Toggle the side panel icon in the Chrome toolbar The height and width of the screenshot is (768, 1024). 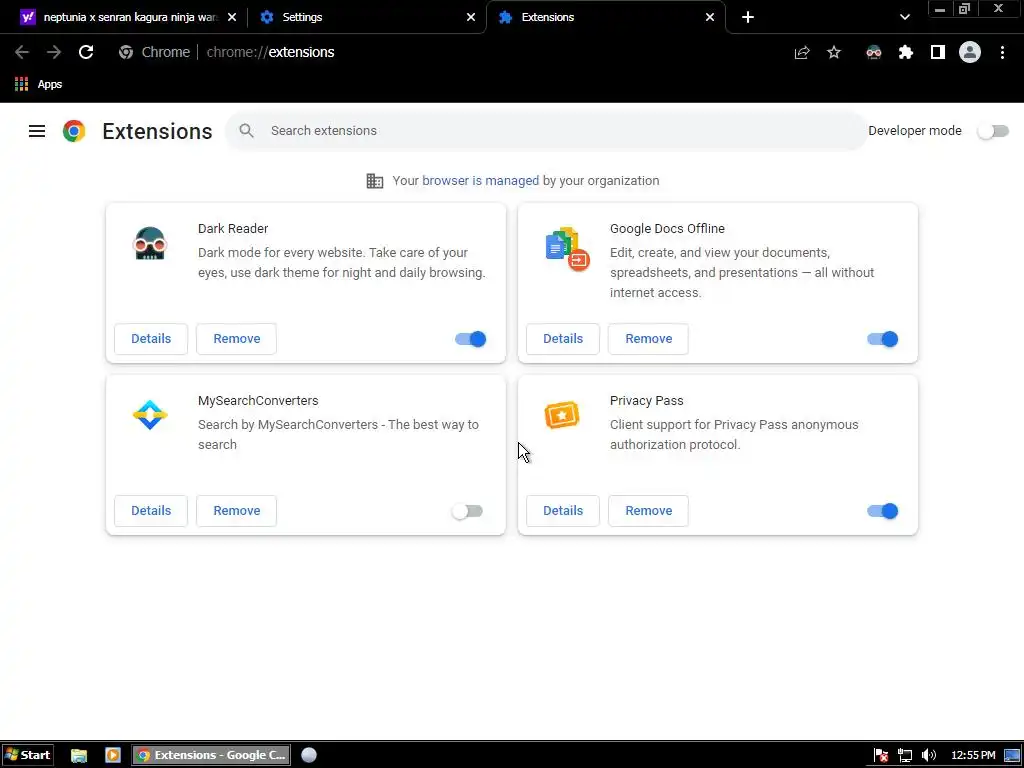pos(937,52)
